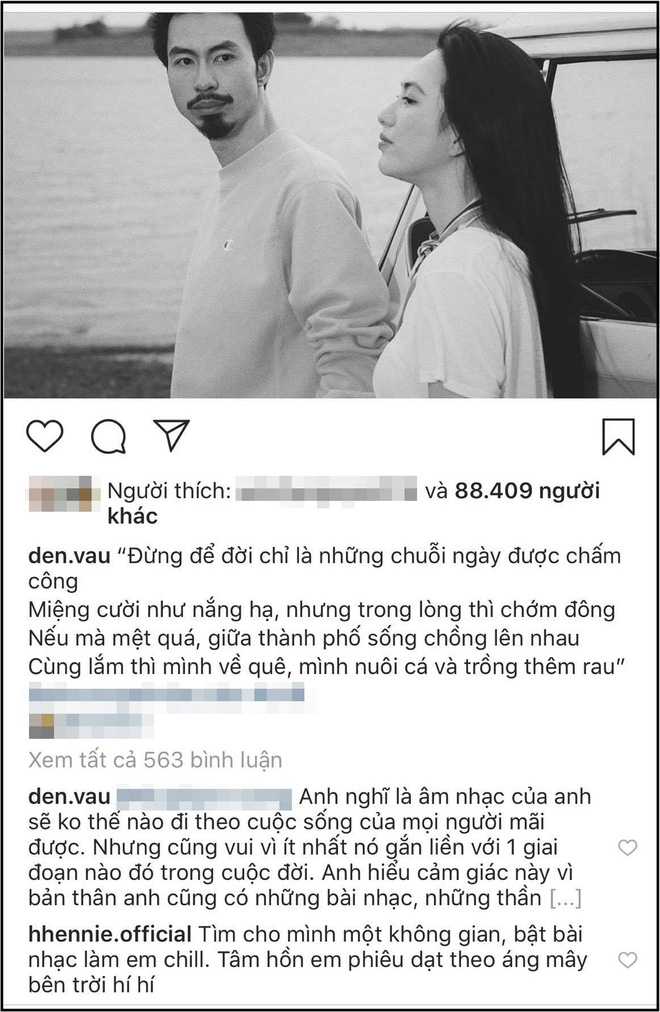Image resolution: width=660 pixels, height=1012 pixels.
Task: Tap the blurred mention in den.vau's comment
Action: pyautogui.click(x=205, y=798)
